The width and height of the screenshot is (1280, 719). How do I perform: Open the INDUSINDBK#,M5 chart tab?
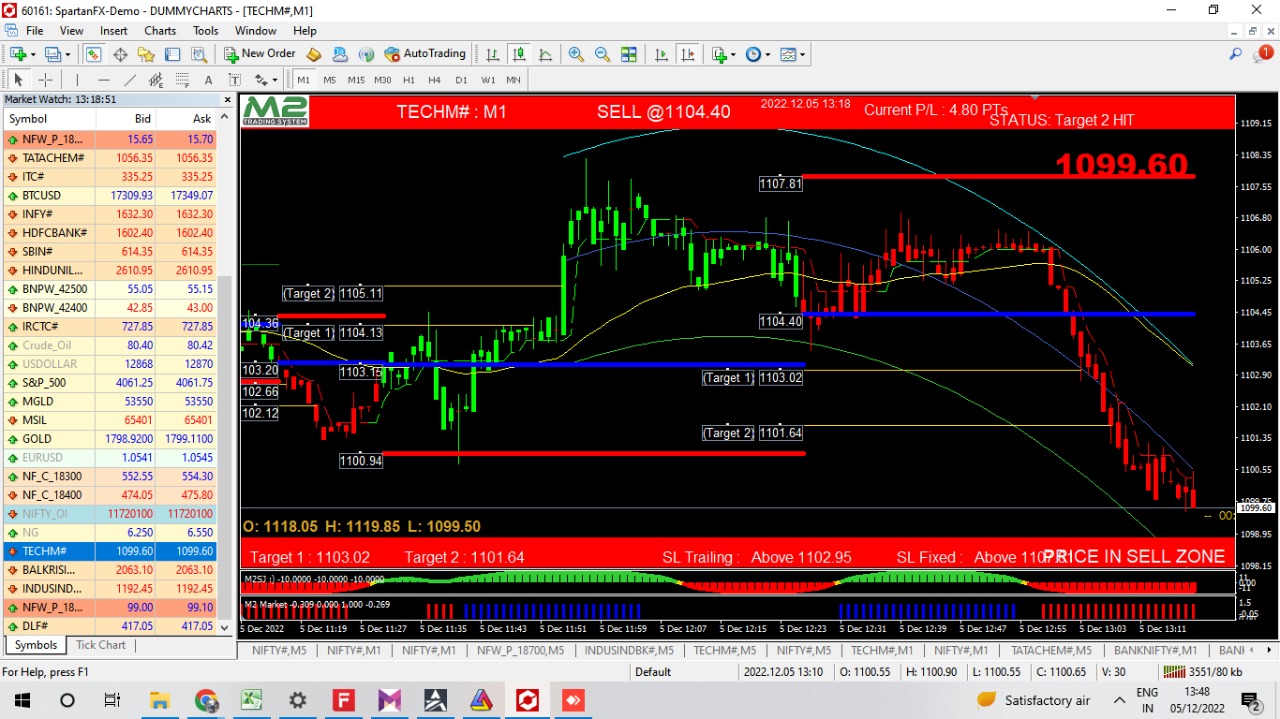[629, 650]
